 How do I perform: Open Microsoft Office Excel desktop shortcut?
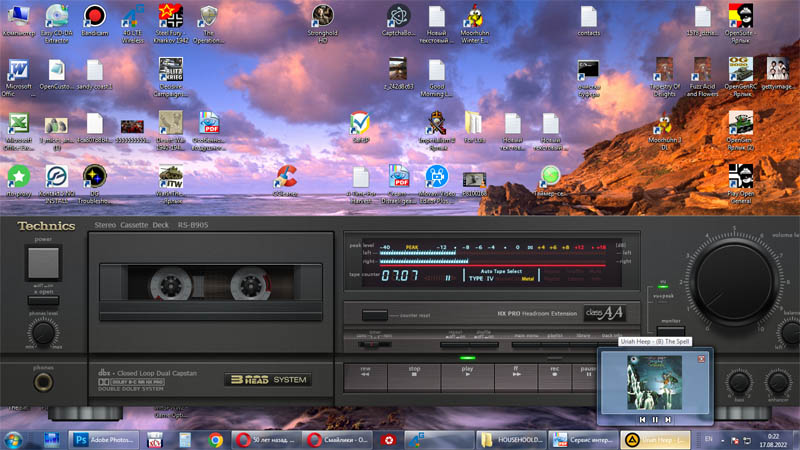point(19,131)
